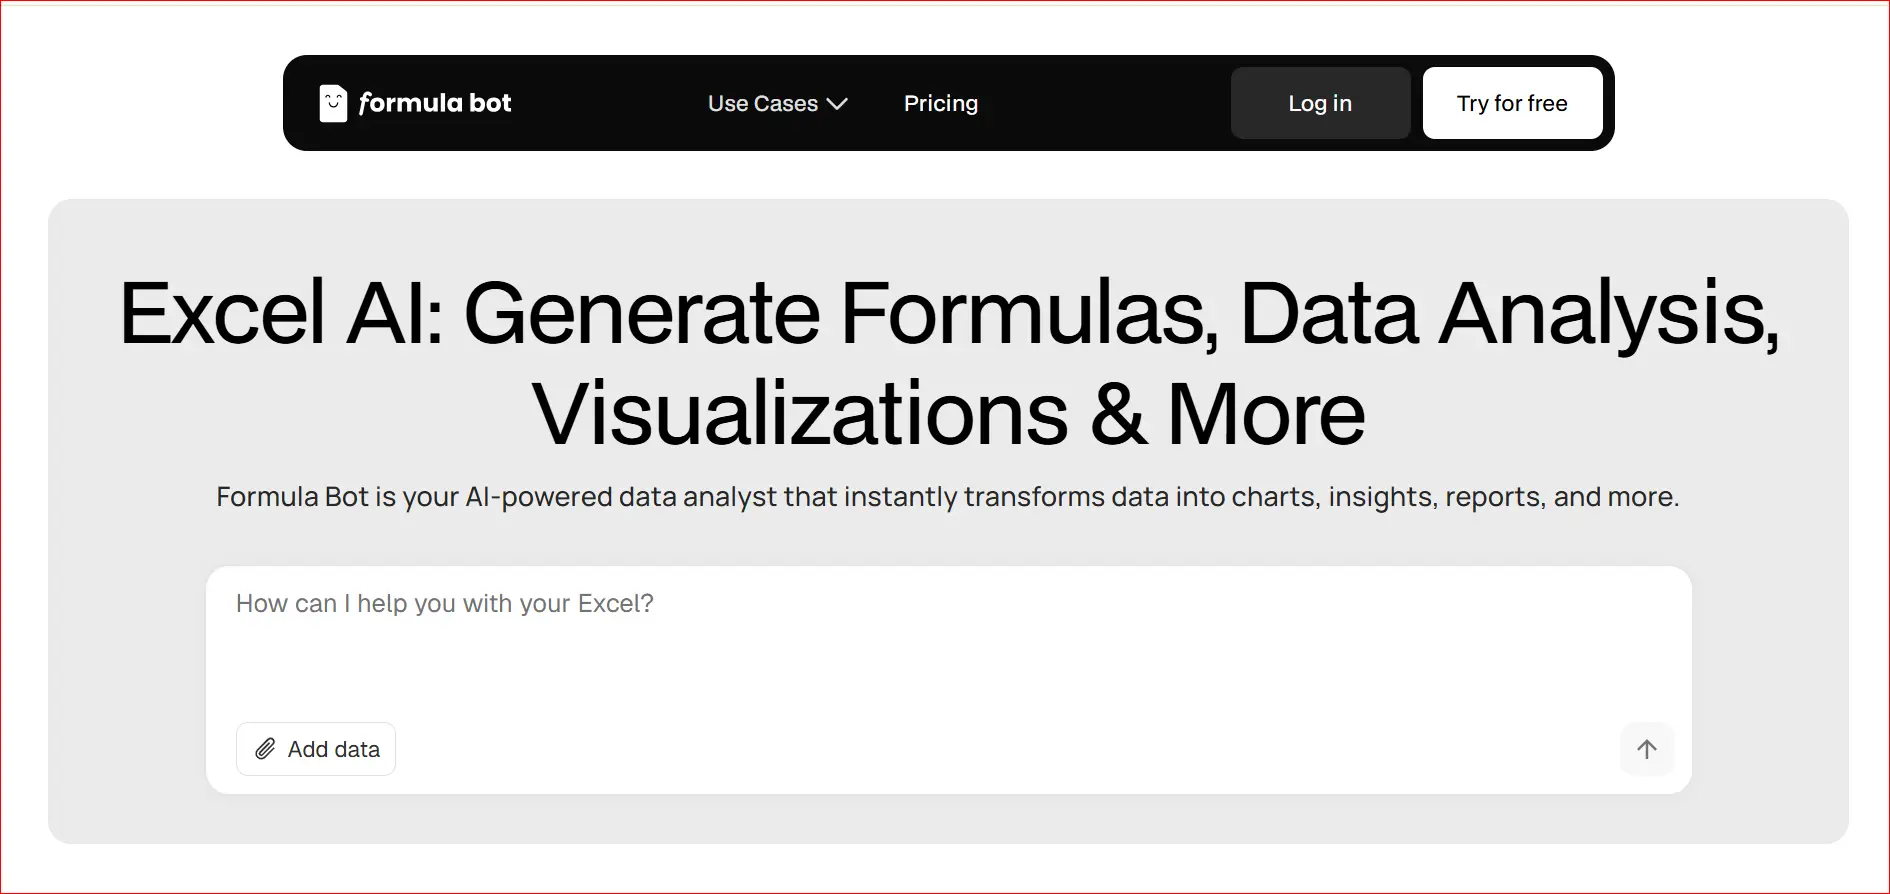
Task: Go to the Pricing page
Action: click(x=940, y=104)
